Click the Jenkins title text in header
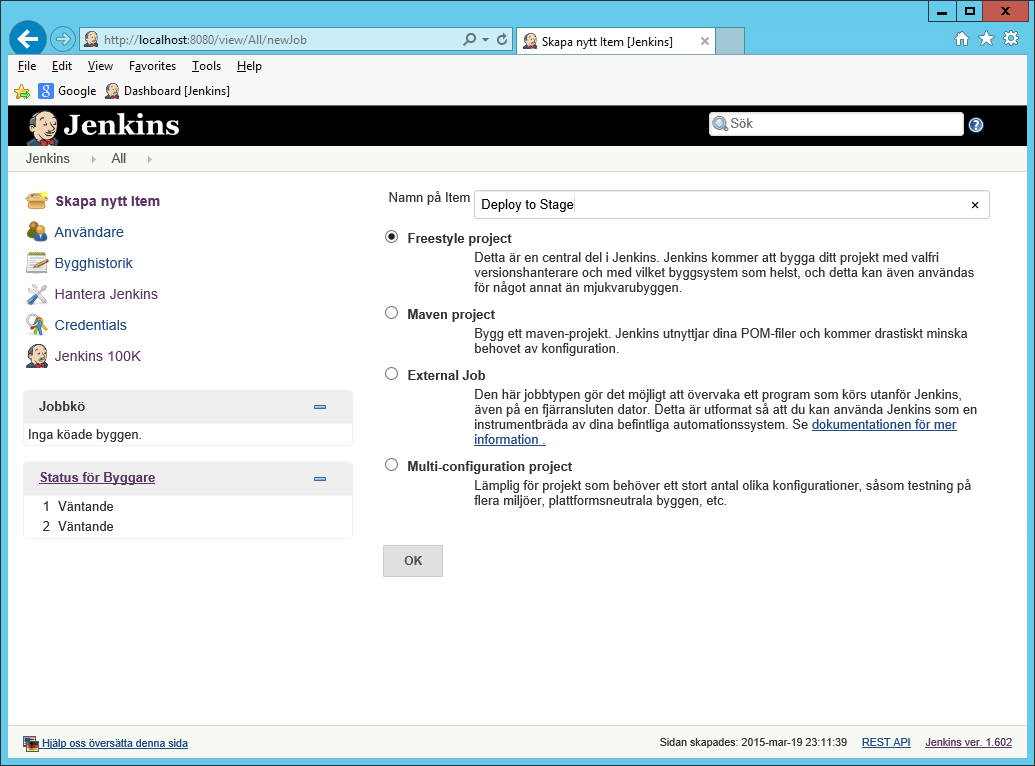The height and width of the screenshot is (766, 1035). (x=121, y=125)
